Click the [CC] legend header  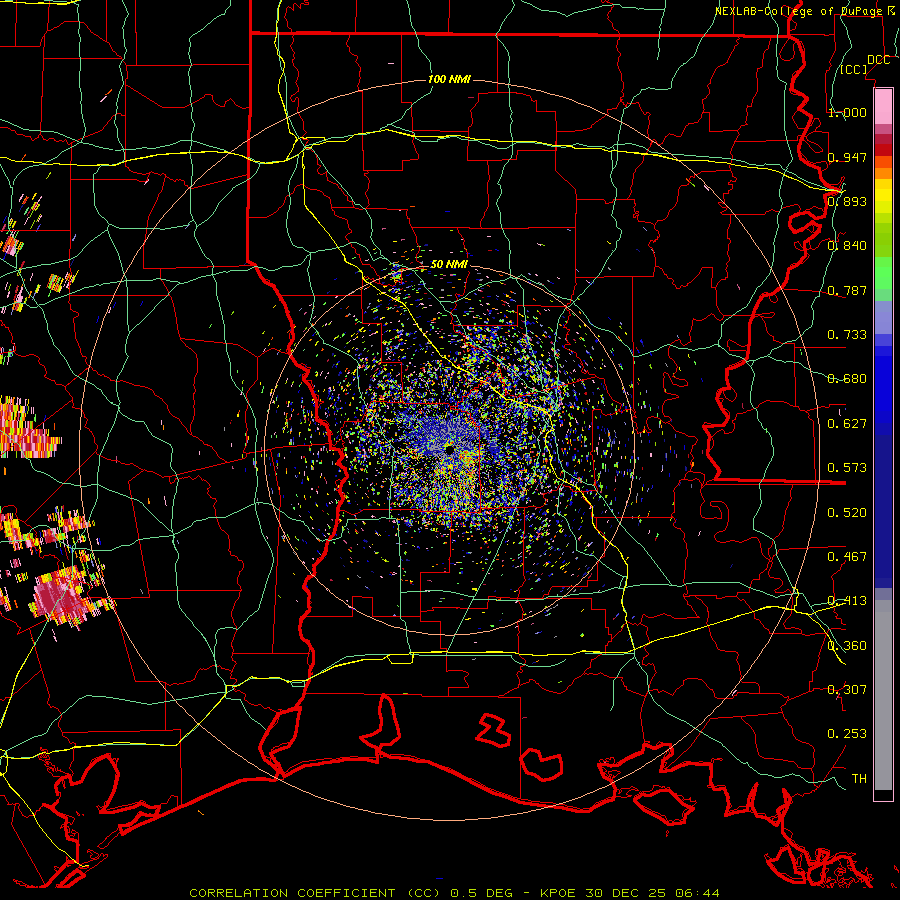(854, 69)
